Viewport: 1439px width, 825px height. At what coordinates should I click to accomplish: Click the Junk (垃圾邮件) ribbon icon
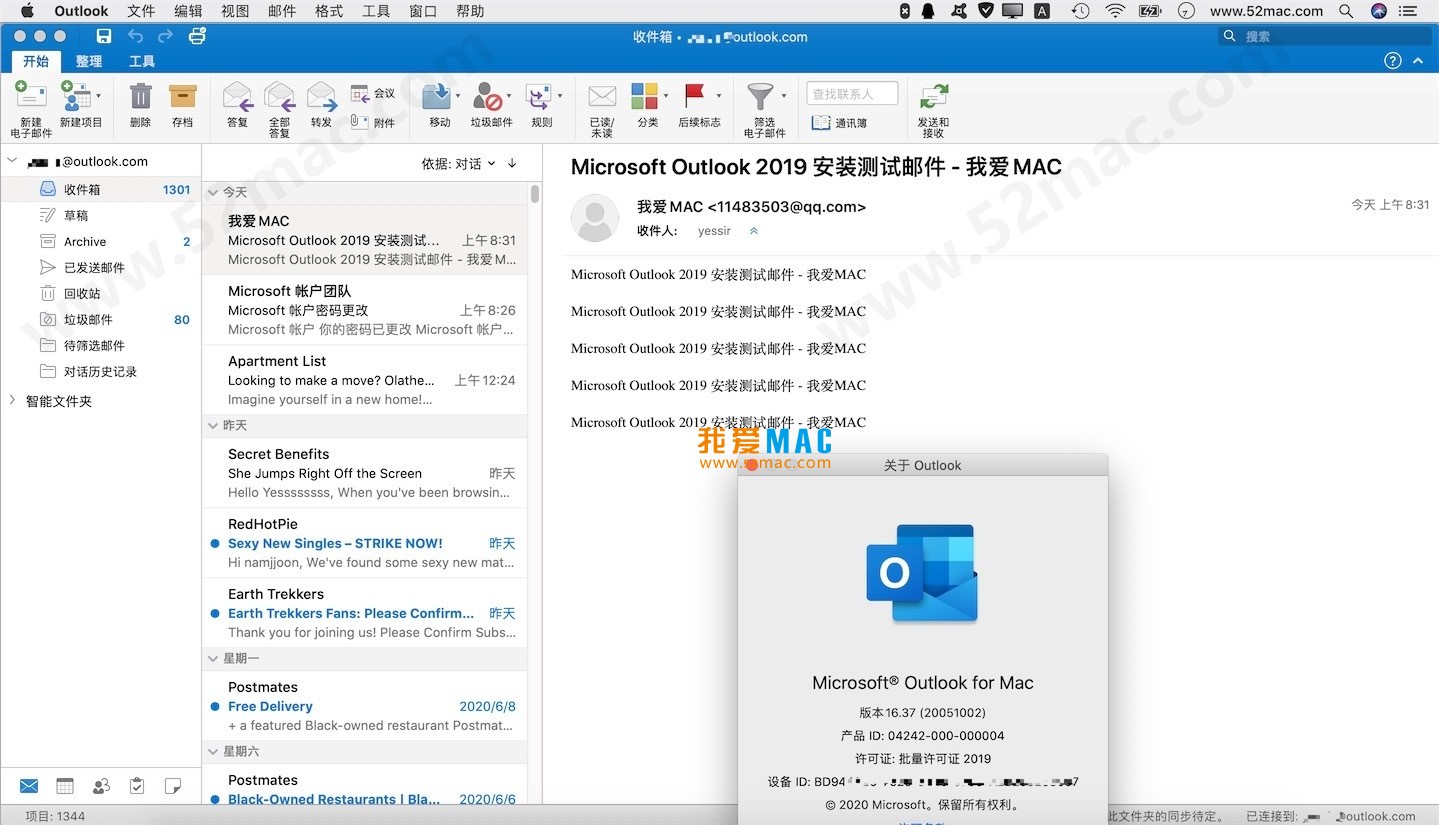point(488,96)
